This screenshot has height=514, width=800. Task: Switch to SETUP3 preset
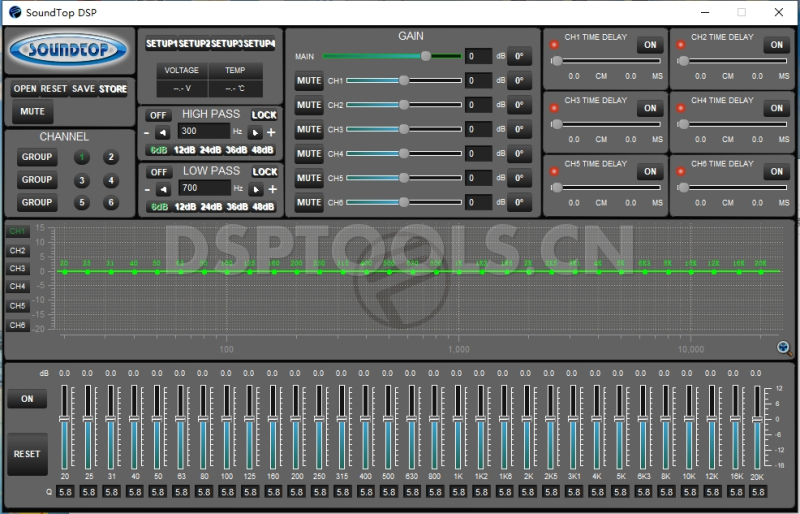pos(227,43)
